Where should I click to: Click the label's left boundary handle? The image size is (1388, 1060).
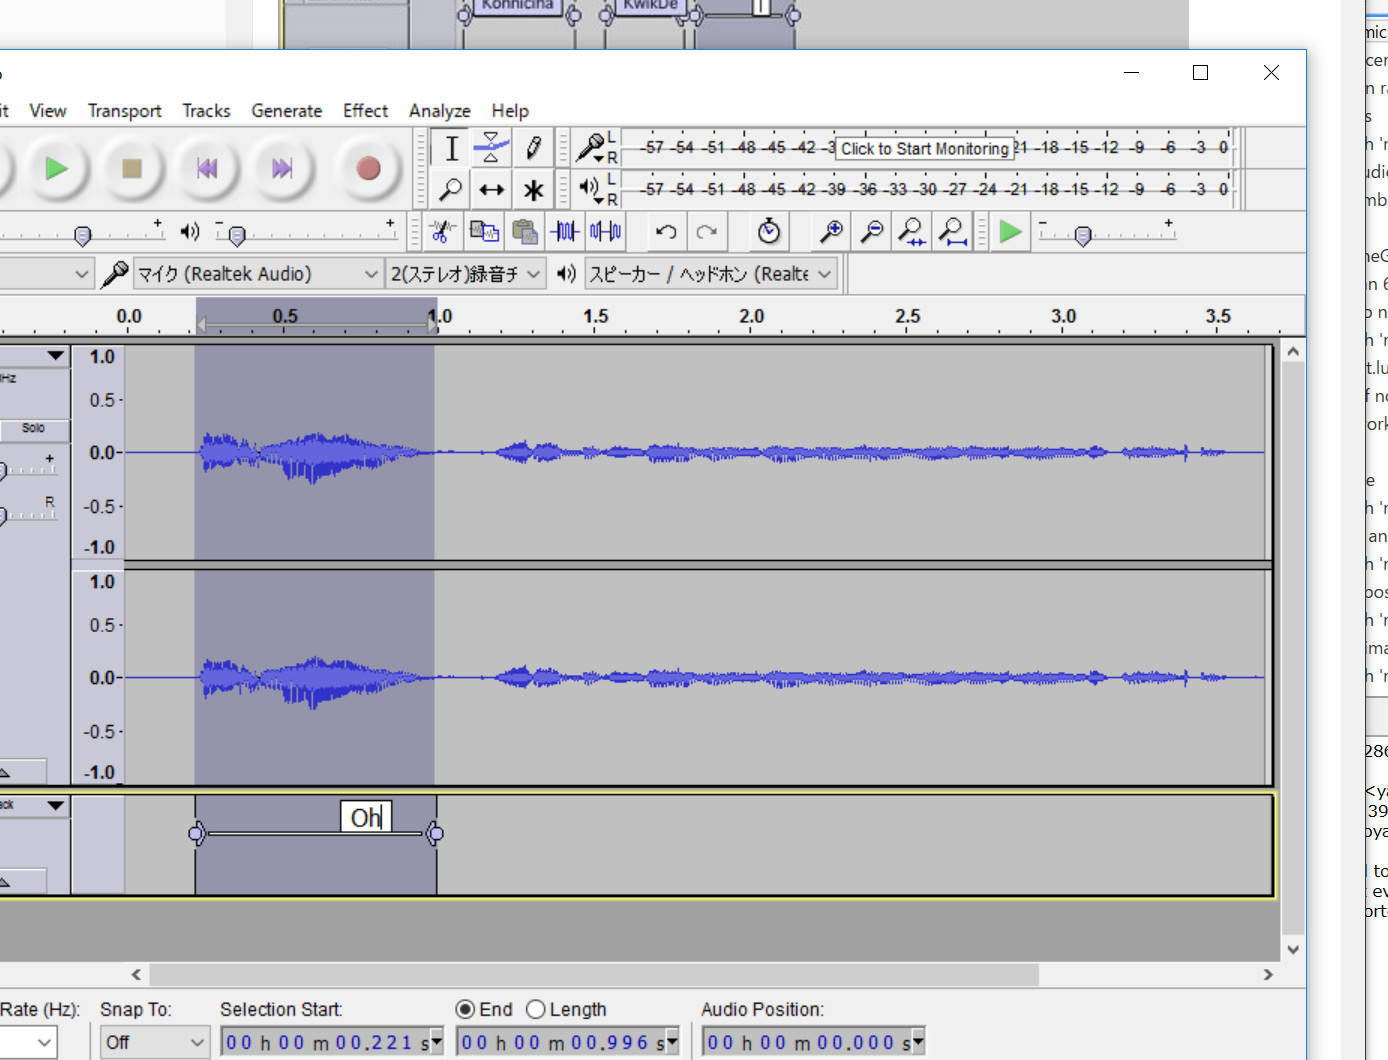point(197,833)
